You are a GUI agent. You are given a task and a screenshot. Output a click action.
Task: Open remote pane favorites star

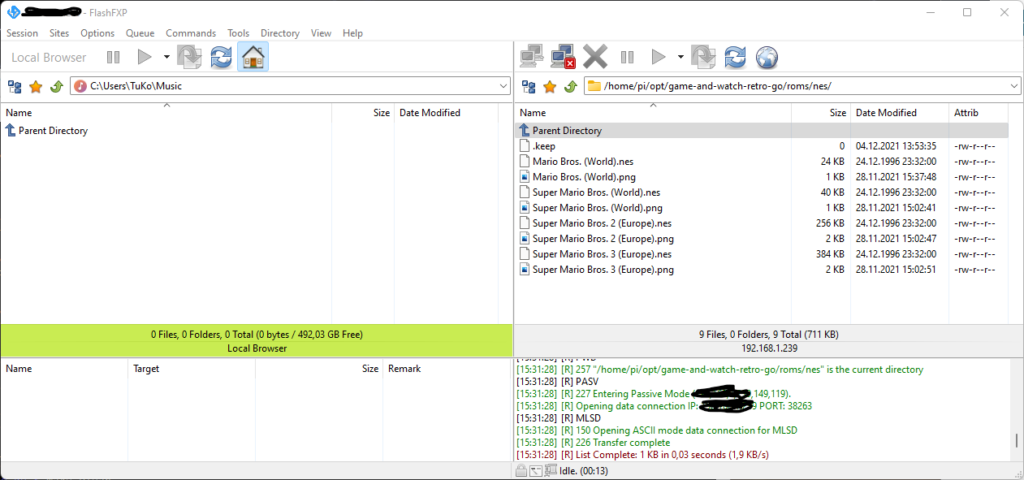(x=550, y=86)
